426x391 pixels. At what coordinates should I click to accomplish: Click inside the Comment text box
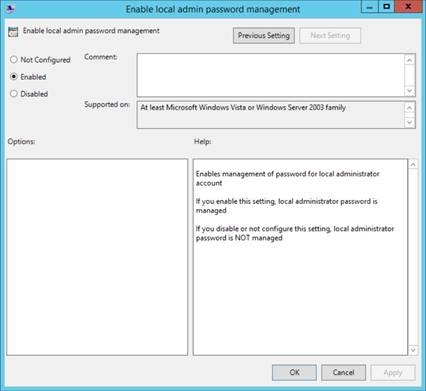(x=271, y=75)
